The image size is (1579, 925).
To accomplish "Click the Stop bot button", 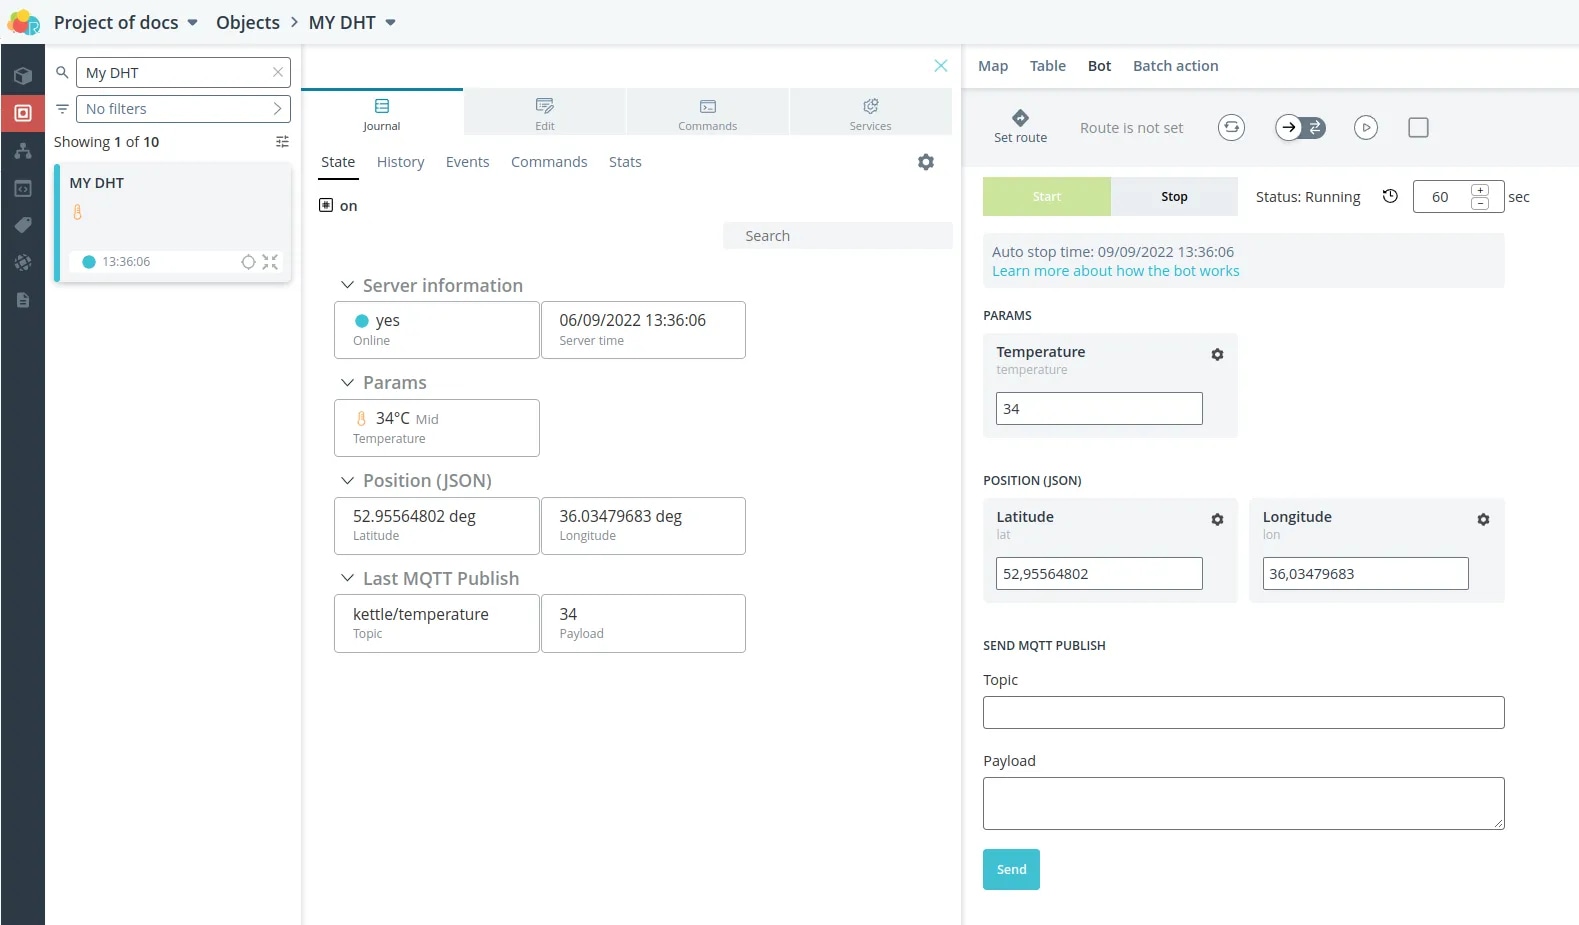I will tap(1174, 197).
